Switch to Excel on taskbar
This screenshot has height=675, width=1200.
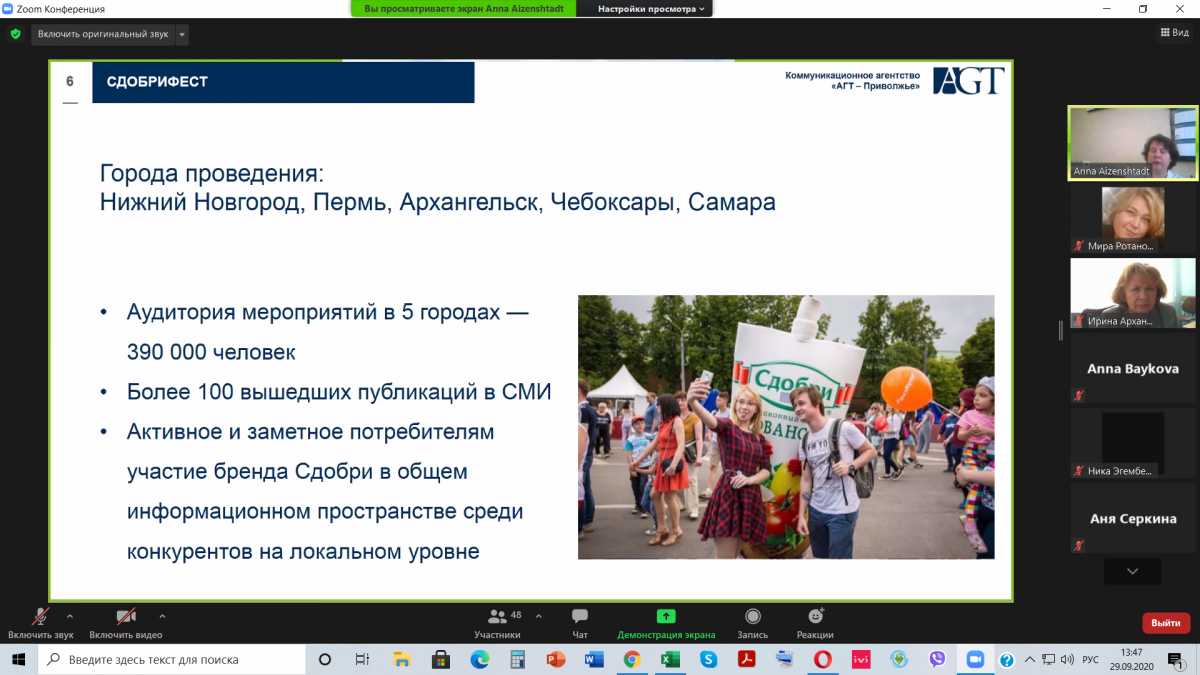click(x=670, y=660)
